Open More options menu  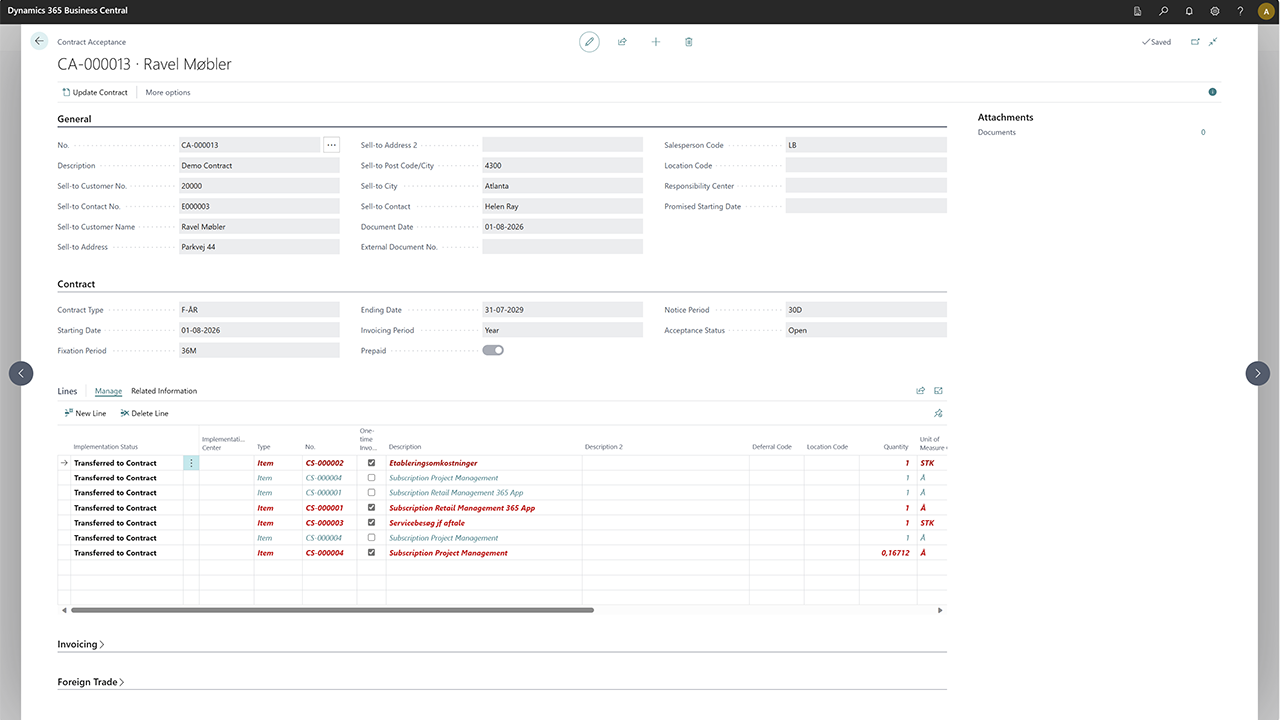coord(168,92)
